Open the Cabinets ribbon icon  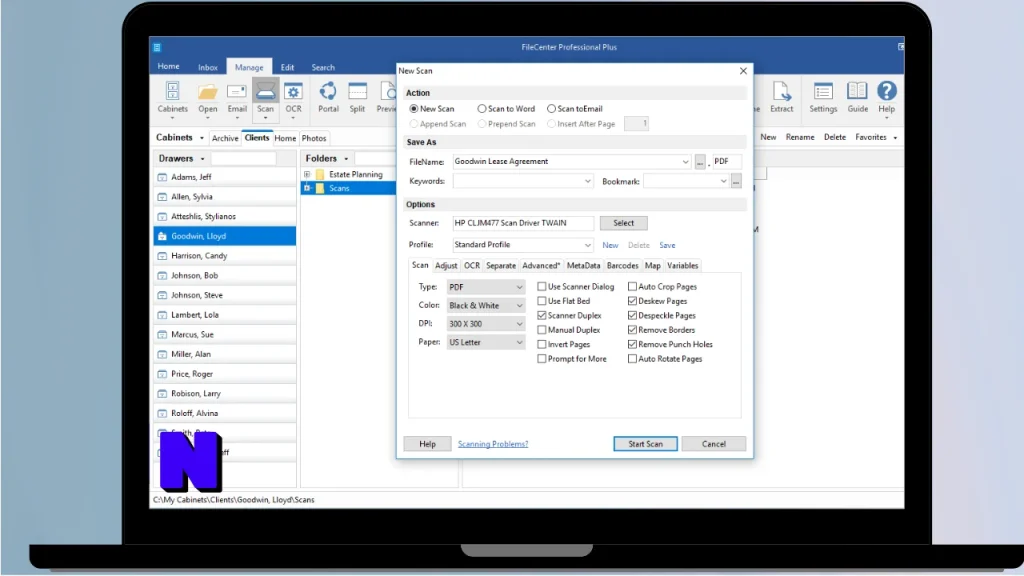172,92
